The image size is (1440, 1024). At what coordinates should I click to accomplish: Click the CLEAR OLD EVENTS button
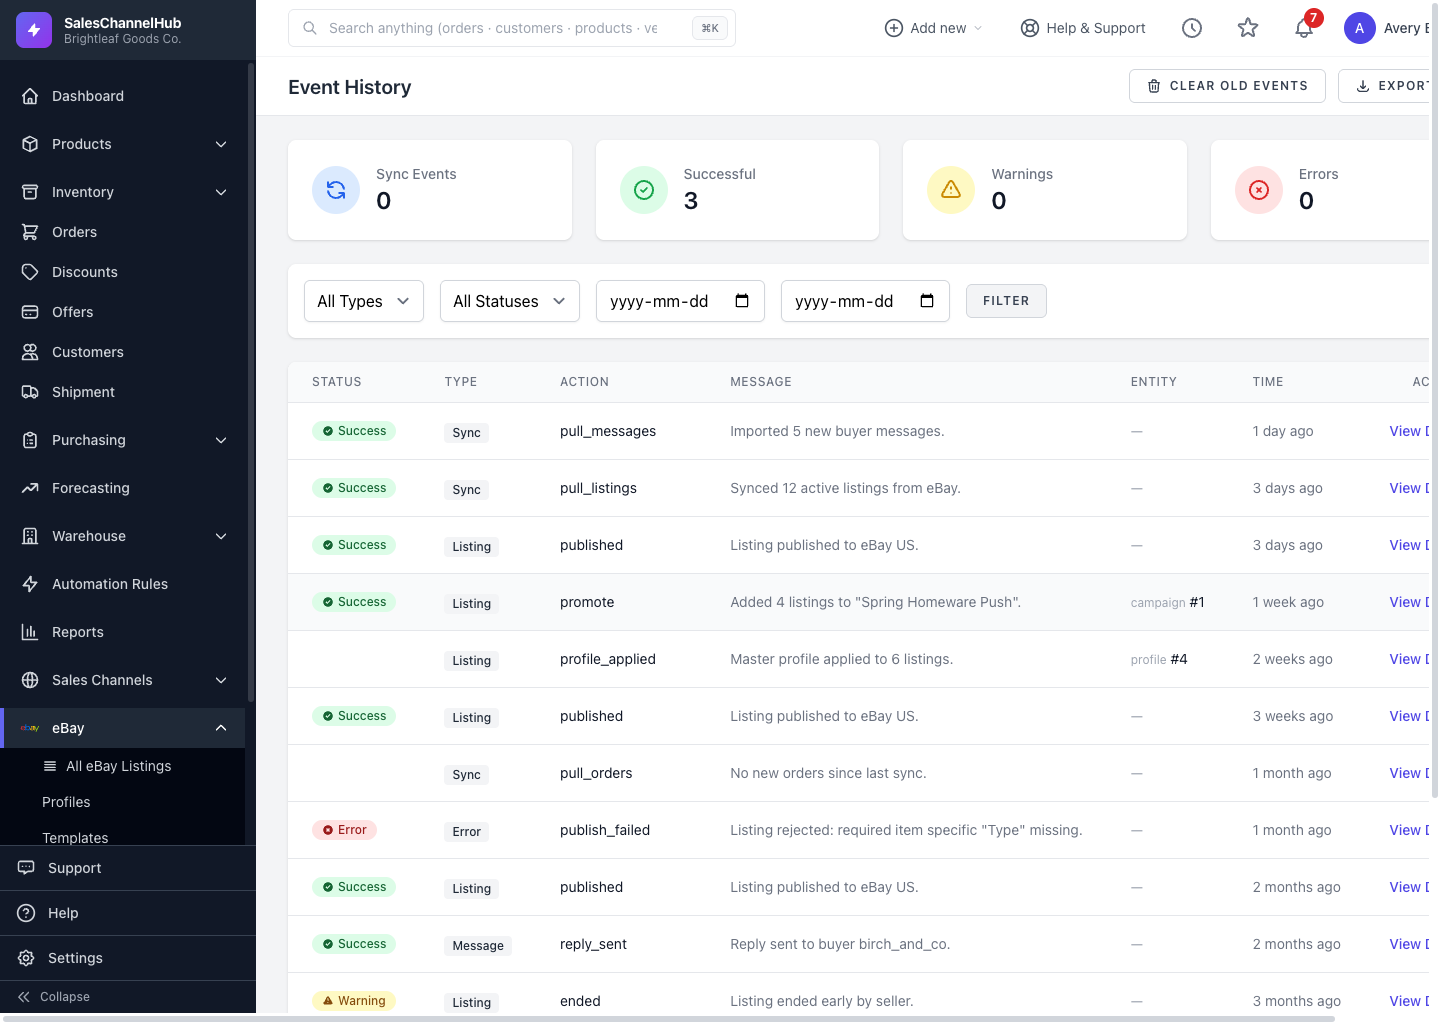[x=1227, y=86]
